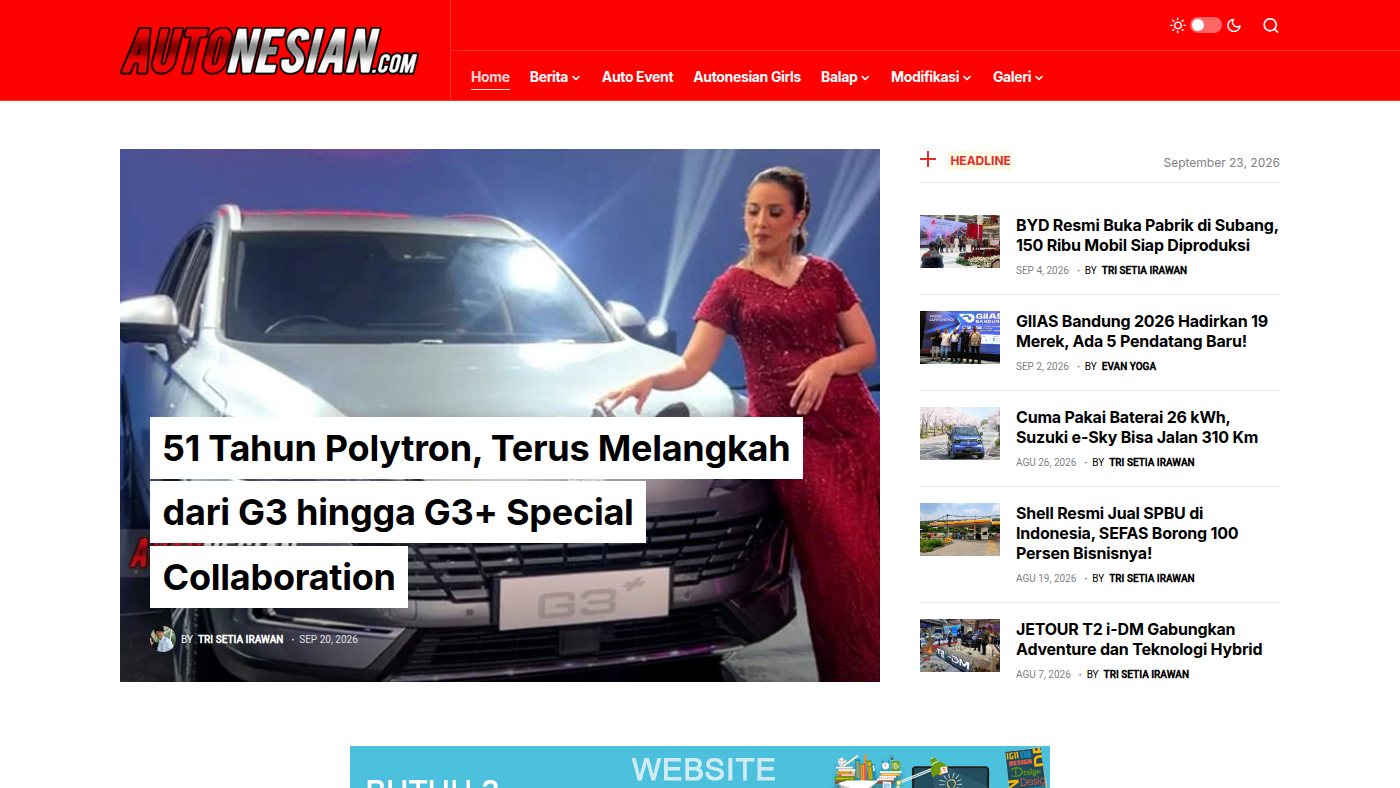Click author name under JETOUR article
This screenshot has height=788, width=1400.
(x=1146, y=674)
